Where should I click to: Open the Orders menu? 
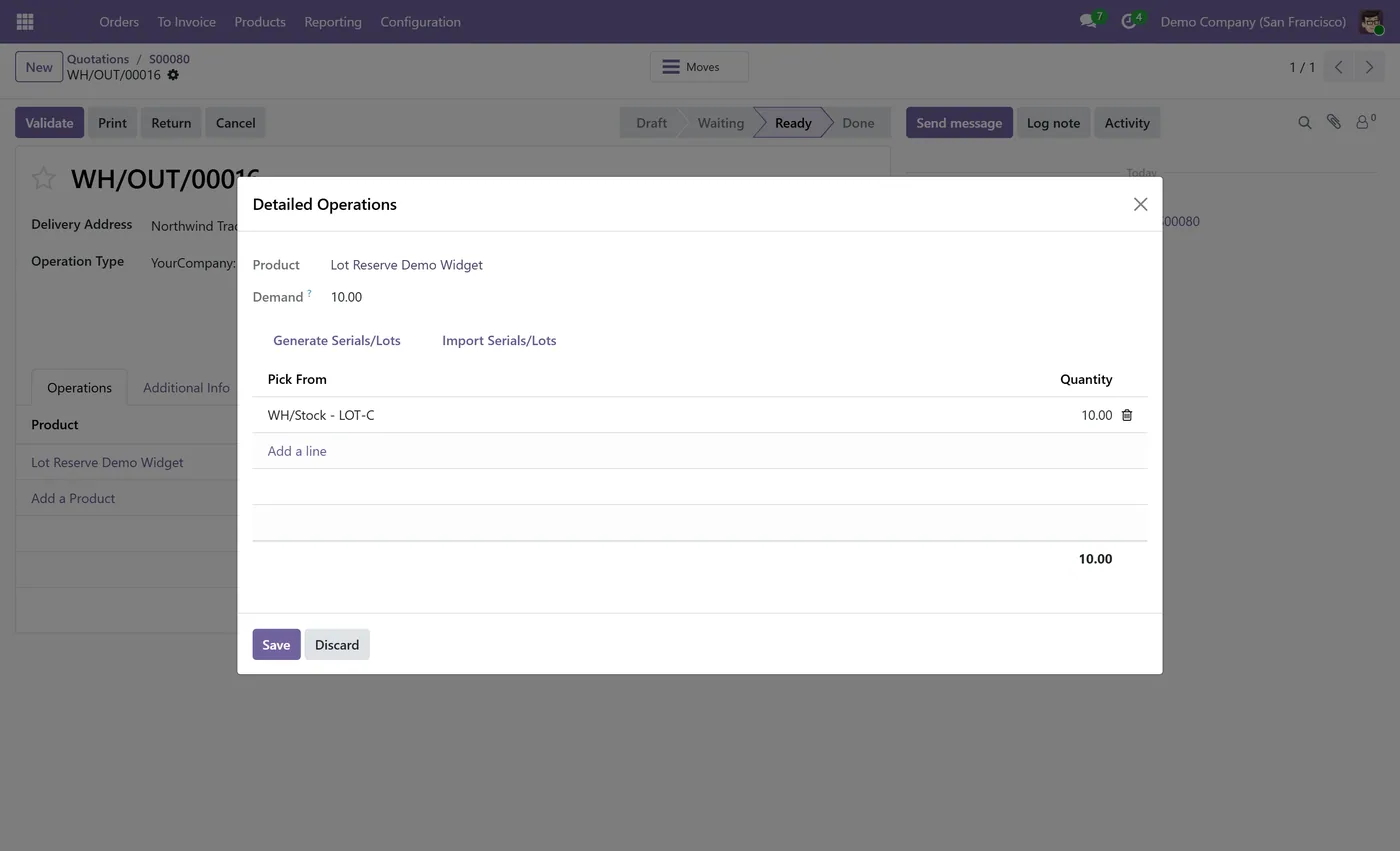tap(119, 21)
